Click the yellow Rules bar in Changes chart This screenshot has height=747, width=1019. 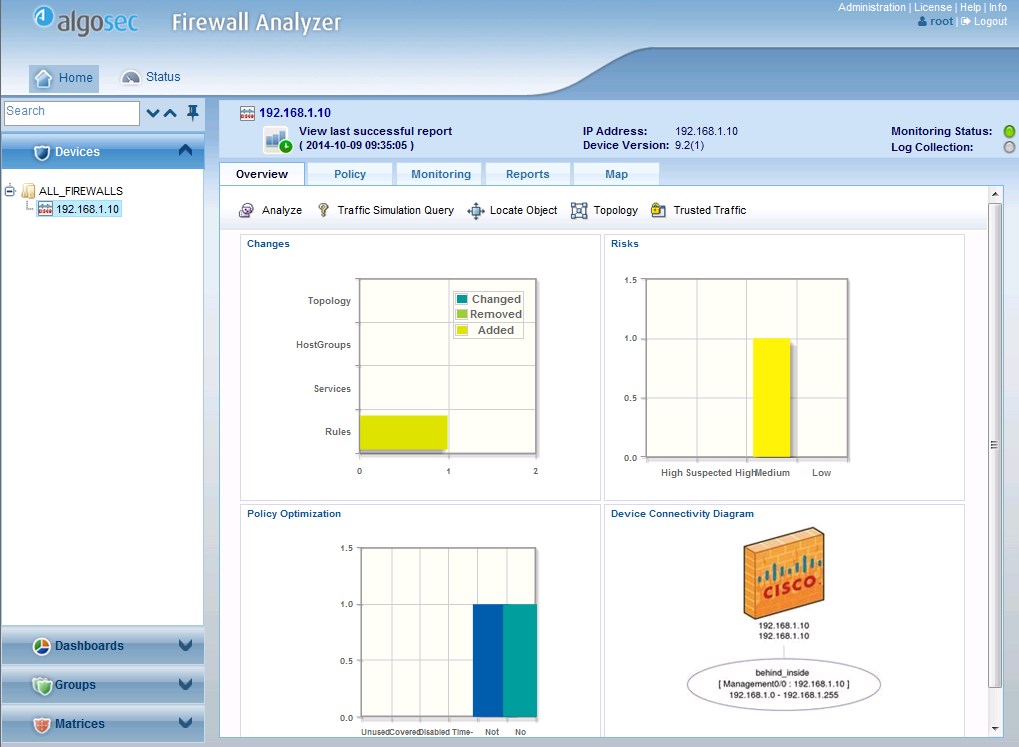[404, 432]
